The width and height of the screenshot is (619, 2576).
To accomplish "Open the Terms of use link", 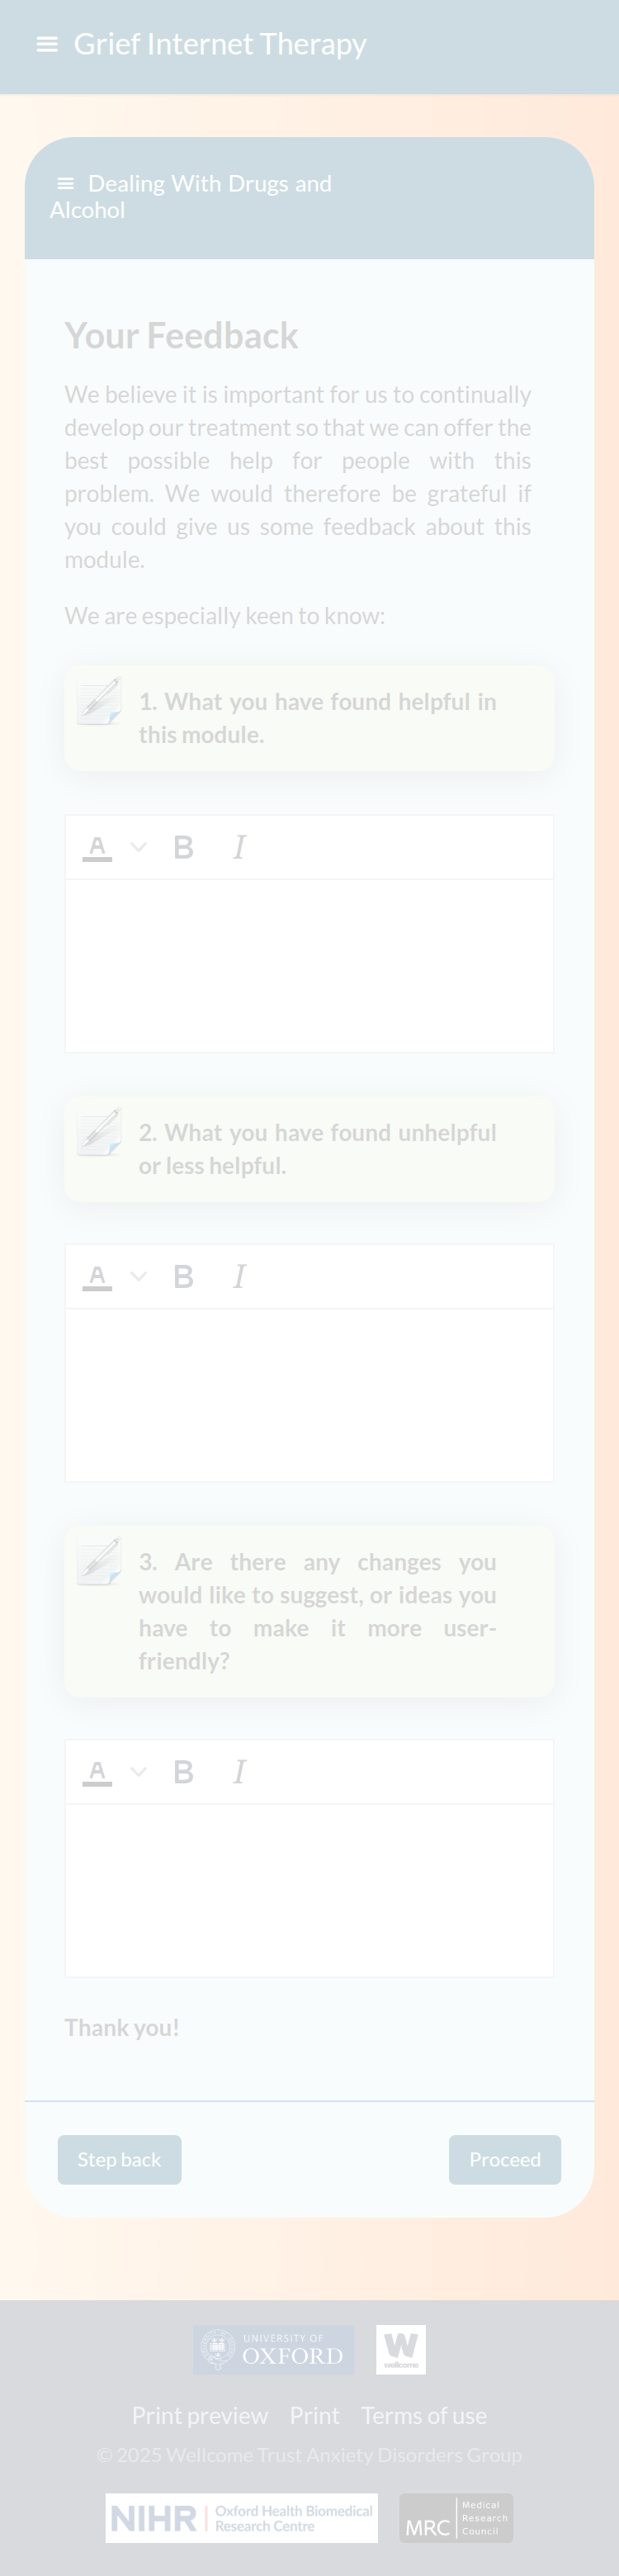I will click(424, 2415).
